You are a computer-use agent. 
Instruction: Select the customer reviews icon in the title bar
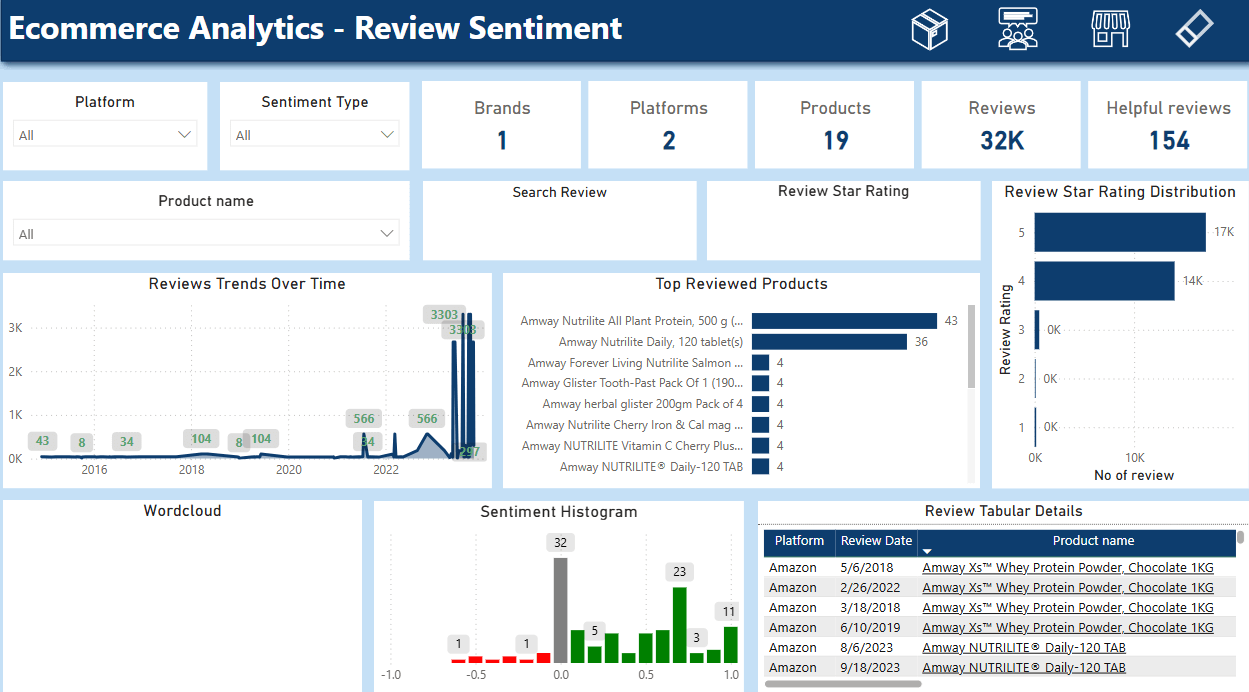tap(1017, 29)
